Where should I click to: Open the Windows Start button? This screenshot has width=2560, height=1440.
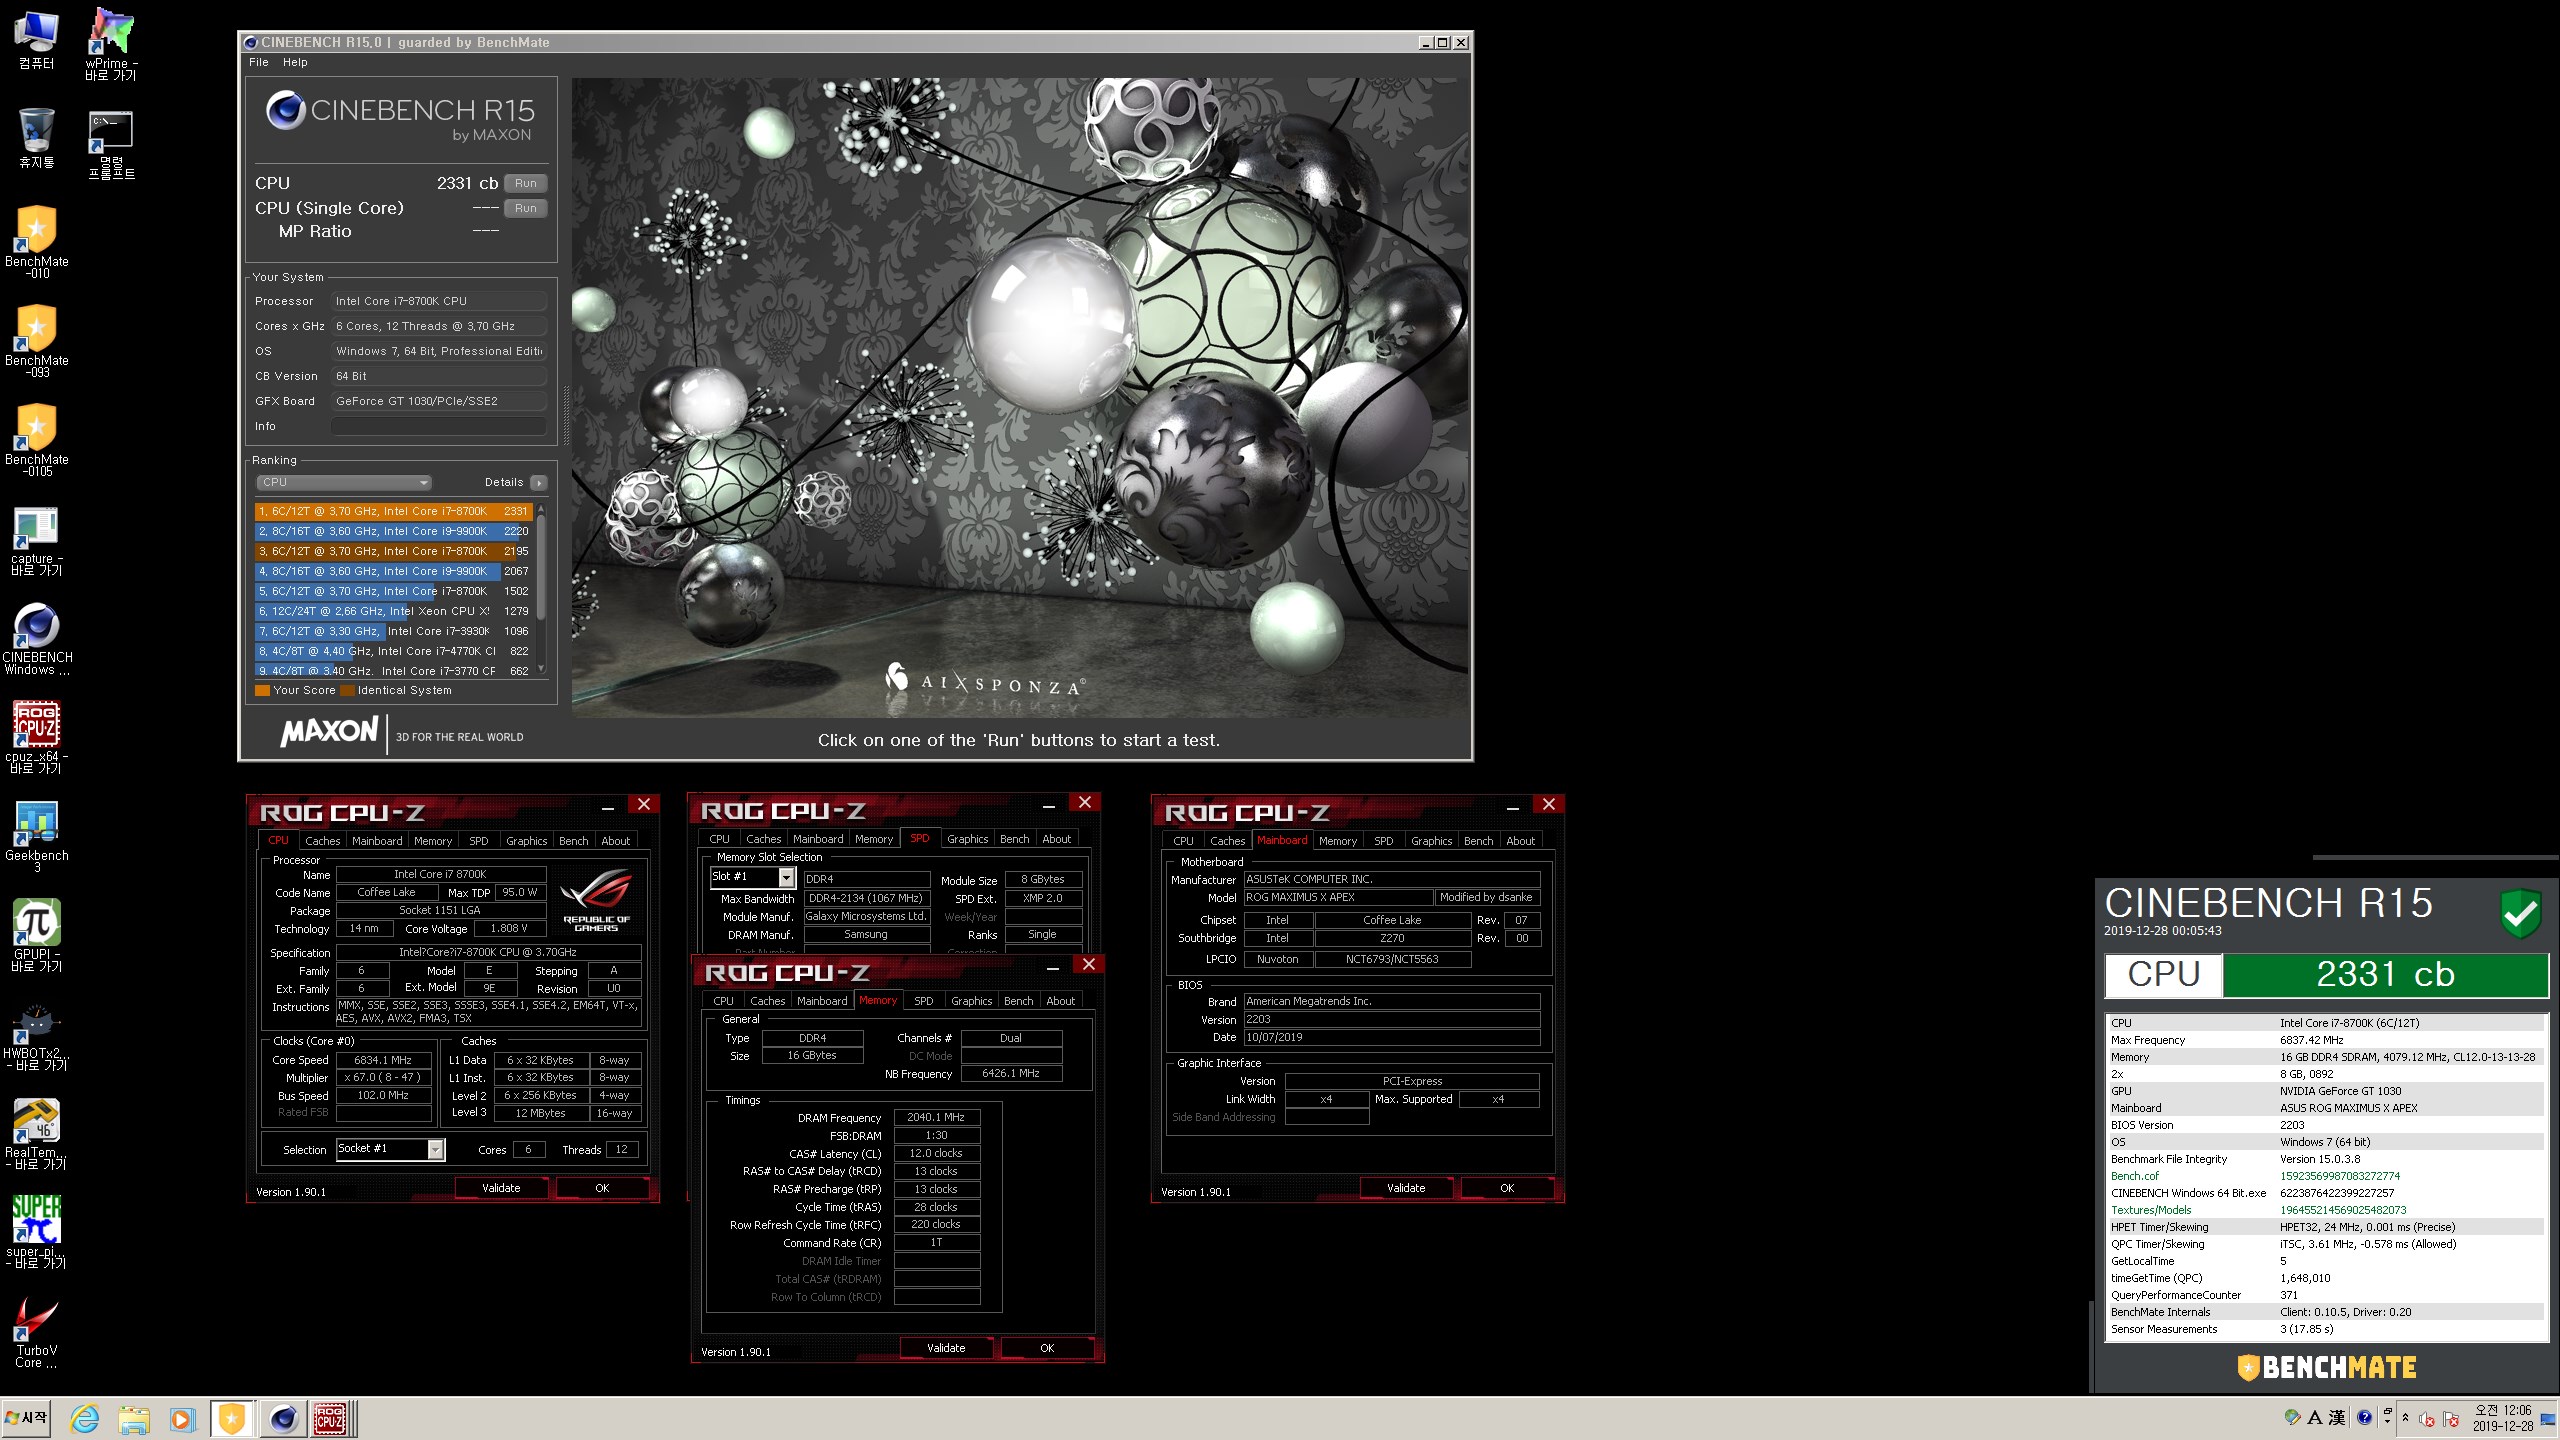tap(26, 1418)
